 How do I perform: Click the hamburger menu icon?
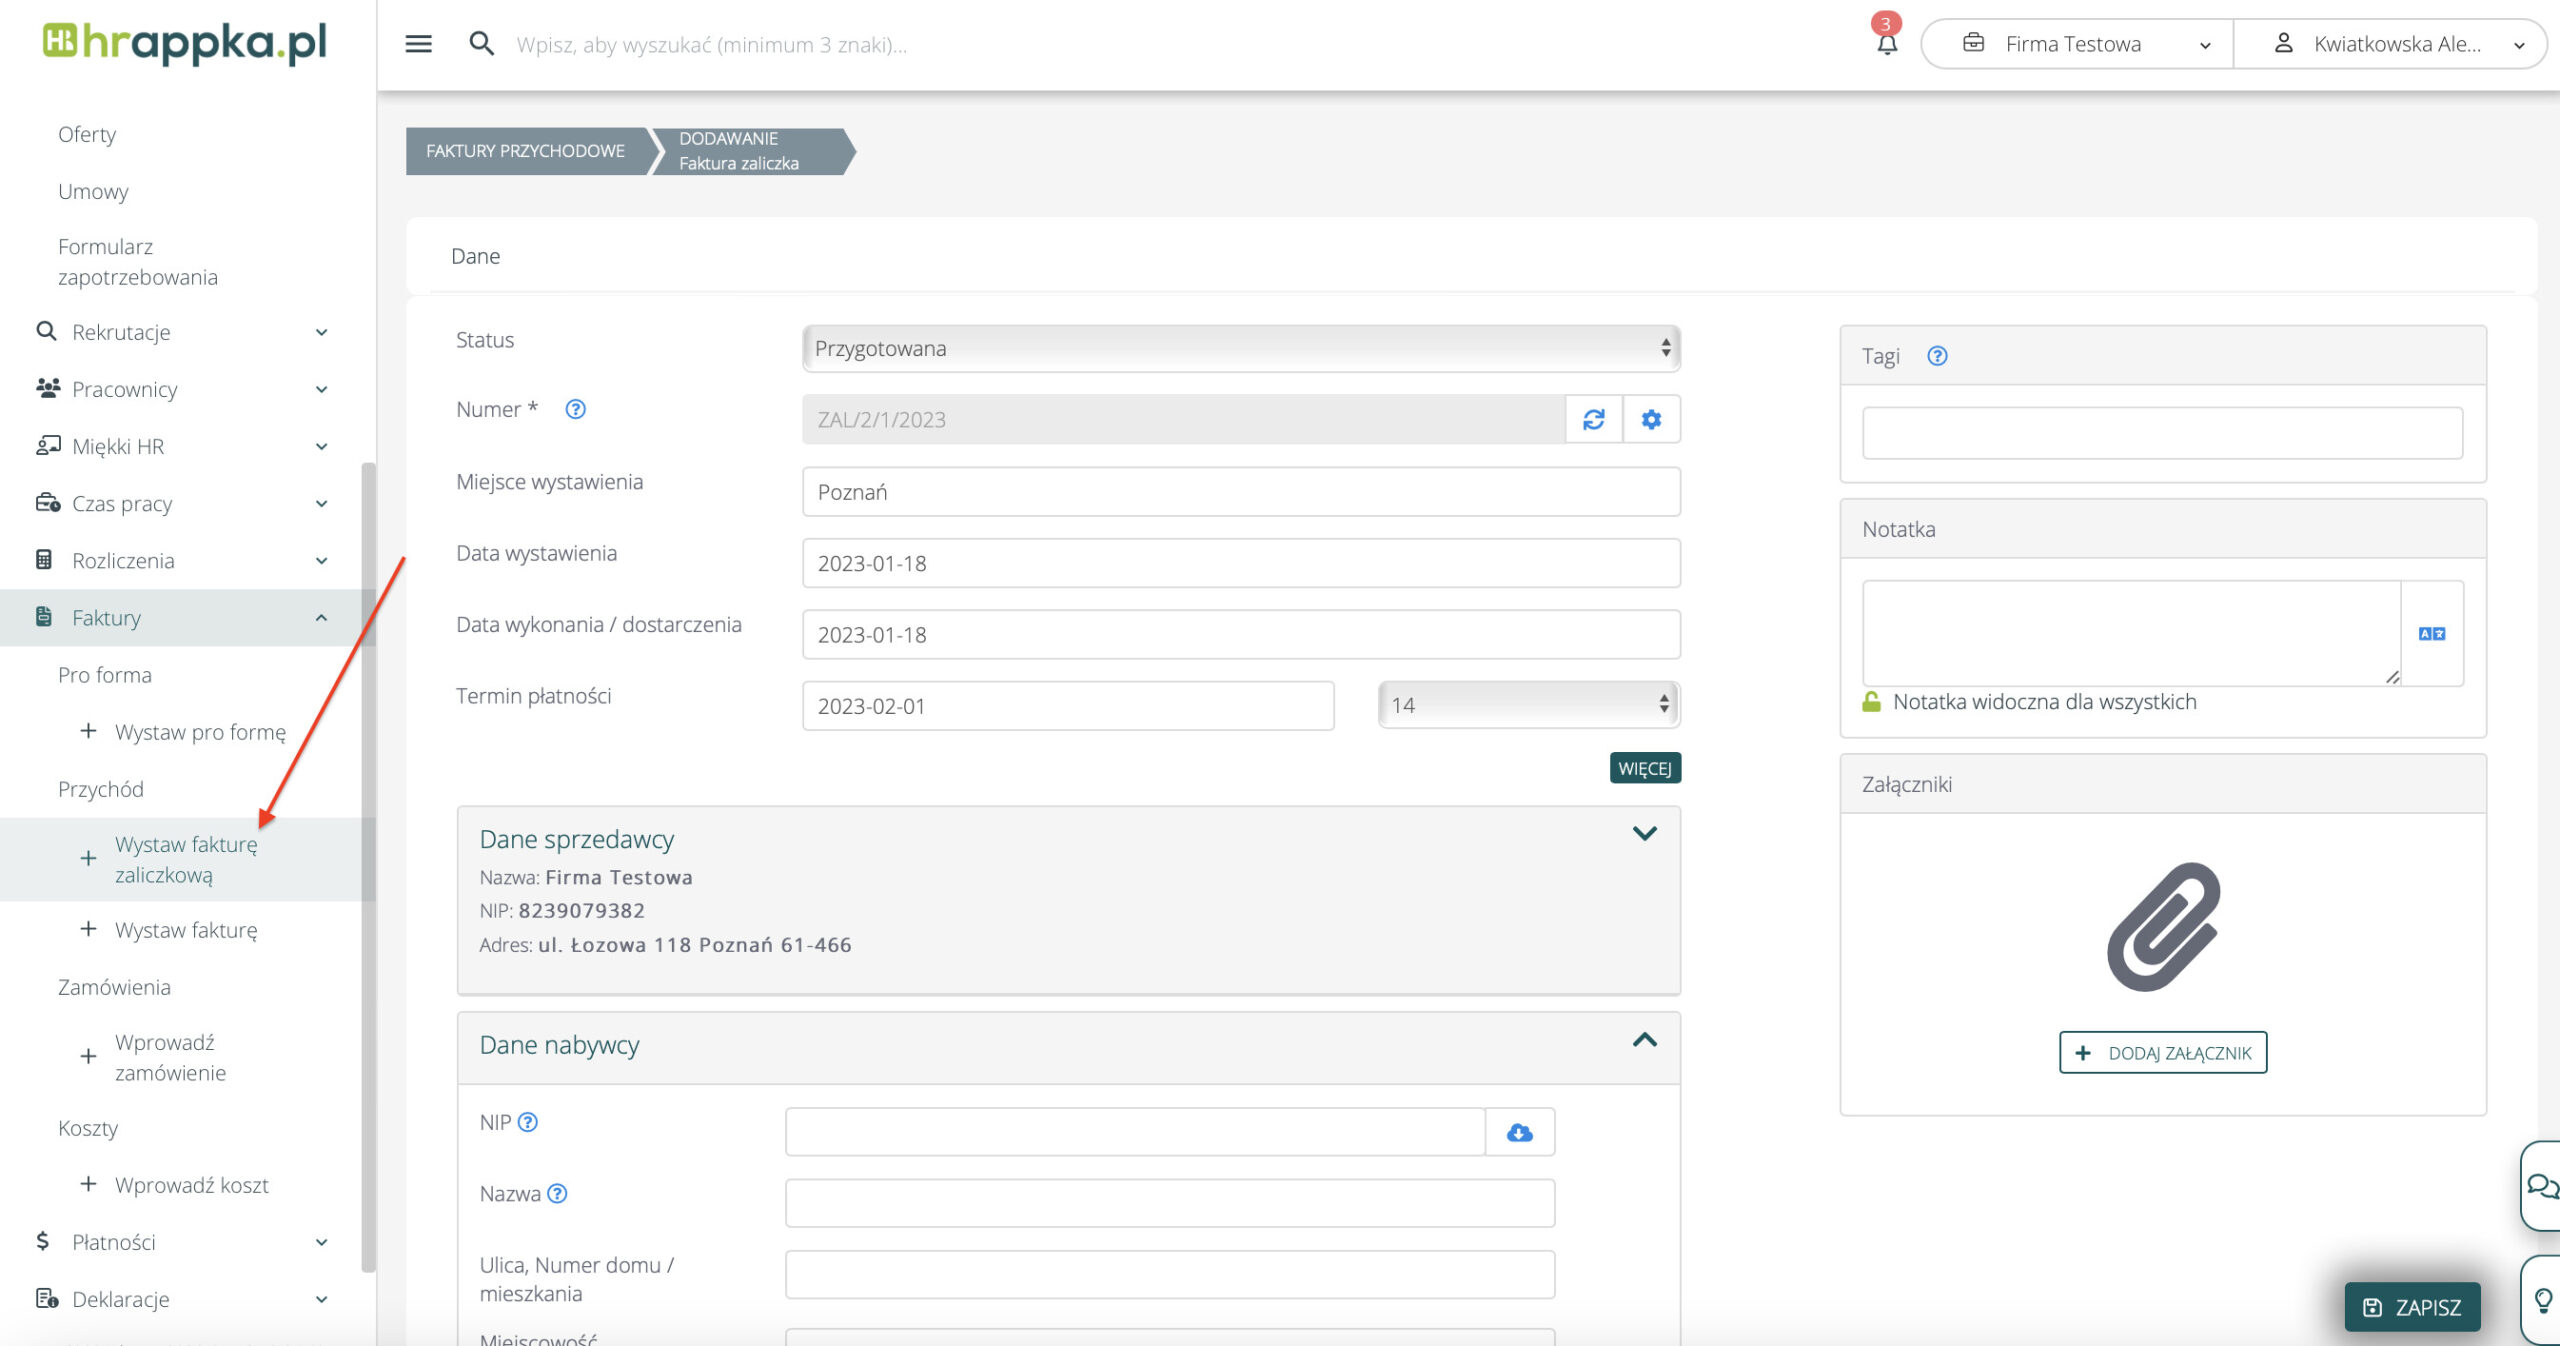[x=418, y=44]
